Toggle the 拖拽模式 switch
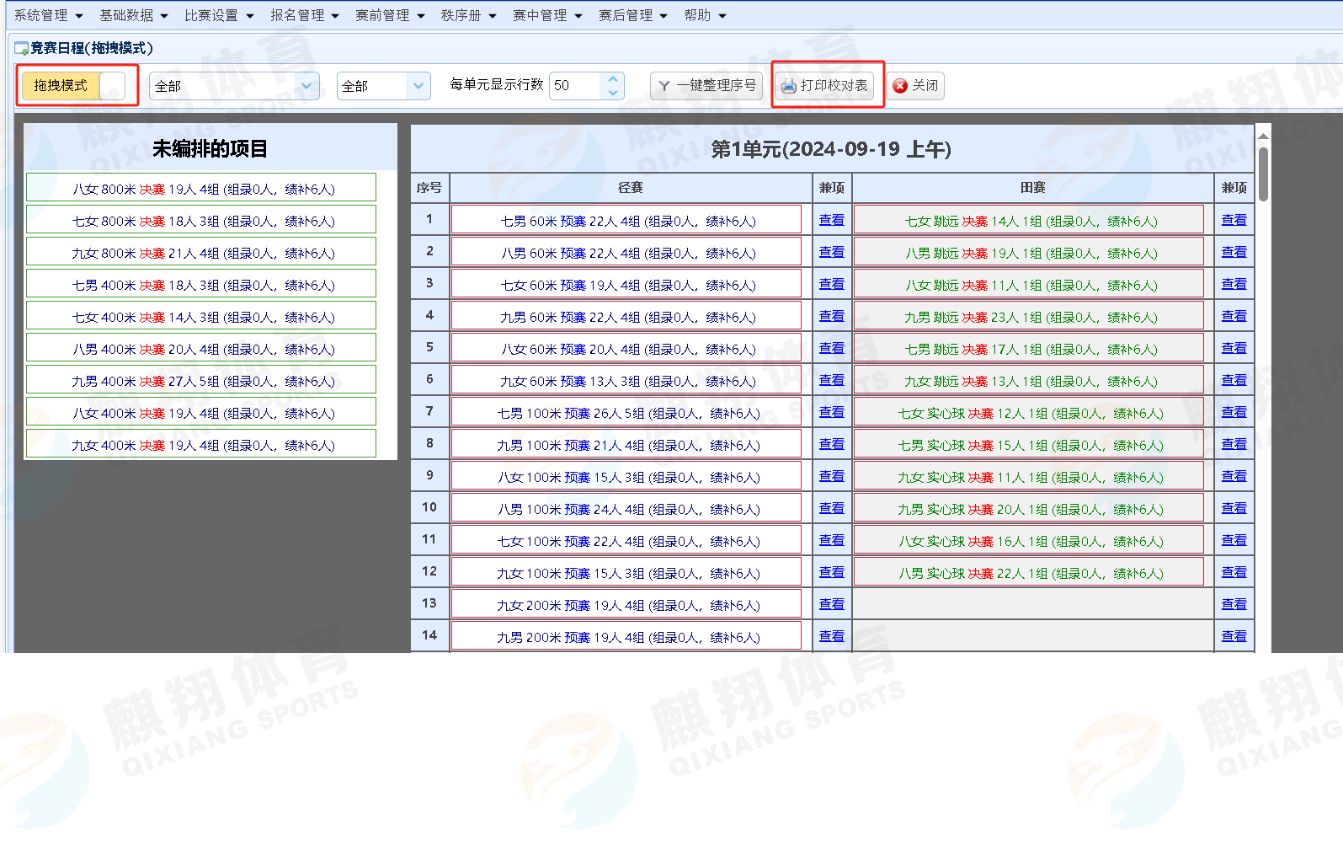Viewport: 1343px width, 861px height. click(112, 86)
